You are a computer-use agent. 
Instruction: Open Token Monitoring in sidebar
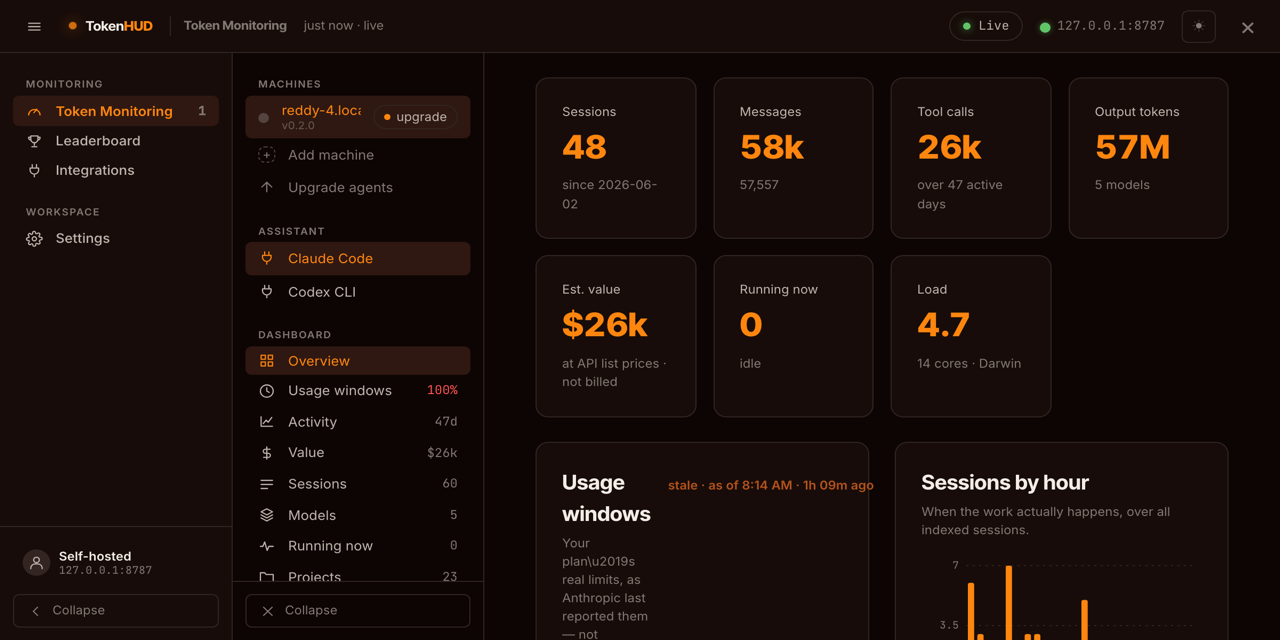coord(116,111)
